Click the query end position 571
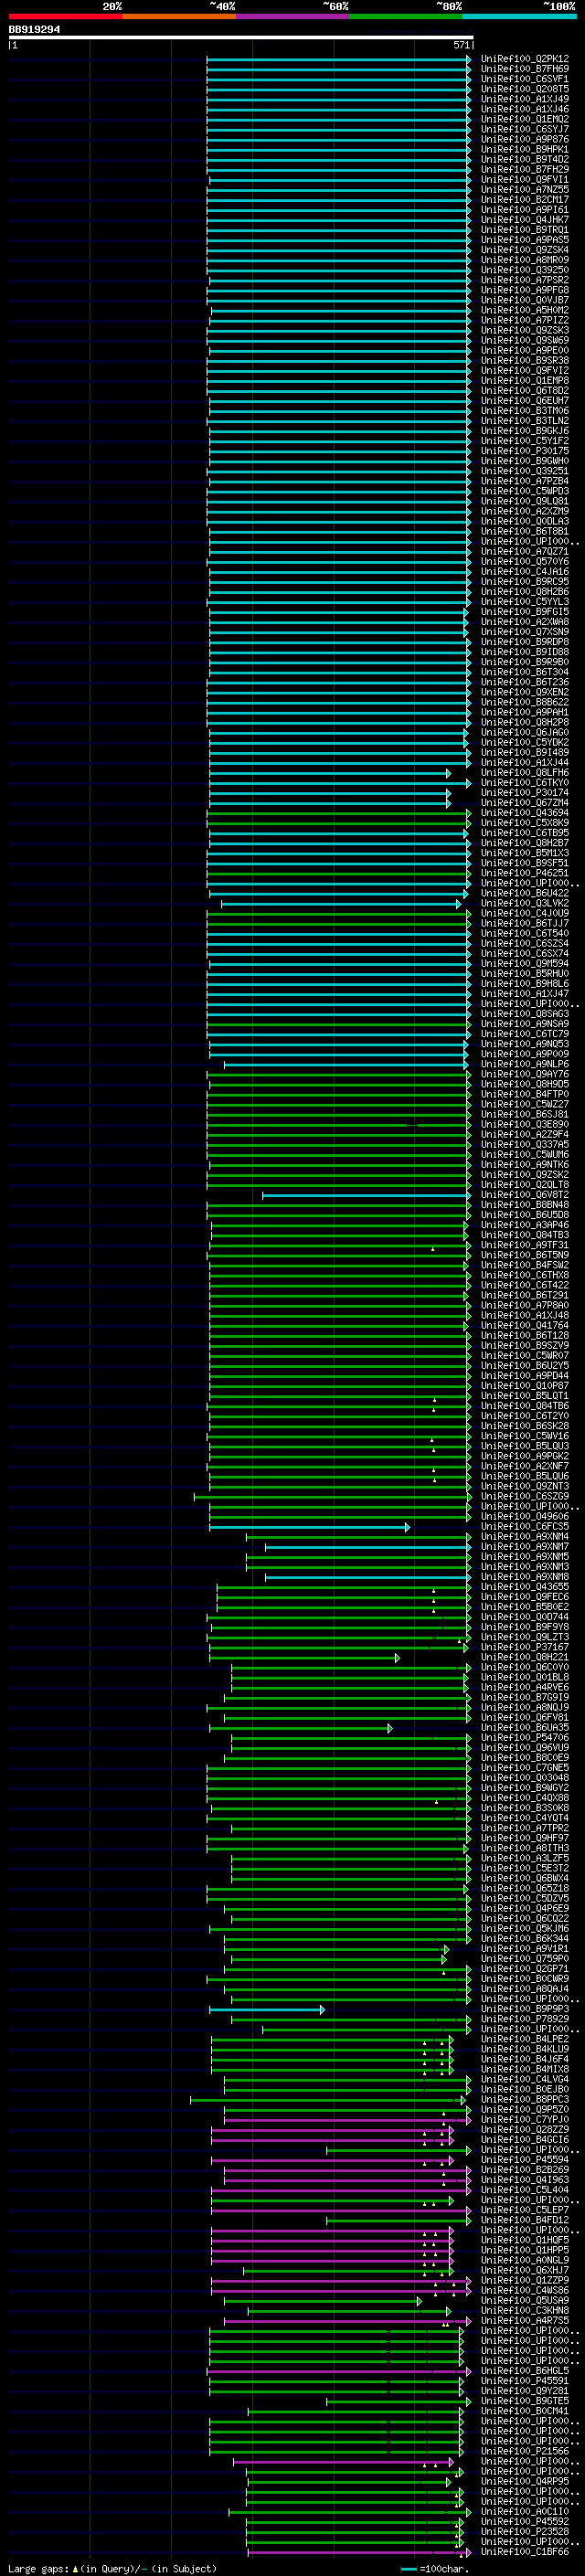This screenshot has height=2576, width=585. tap(461, 45)
